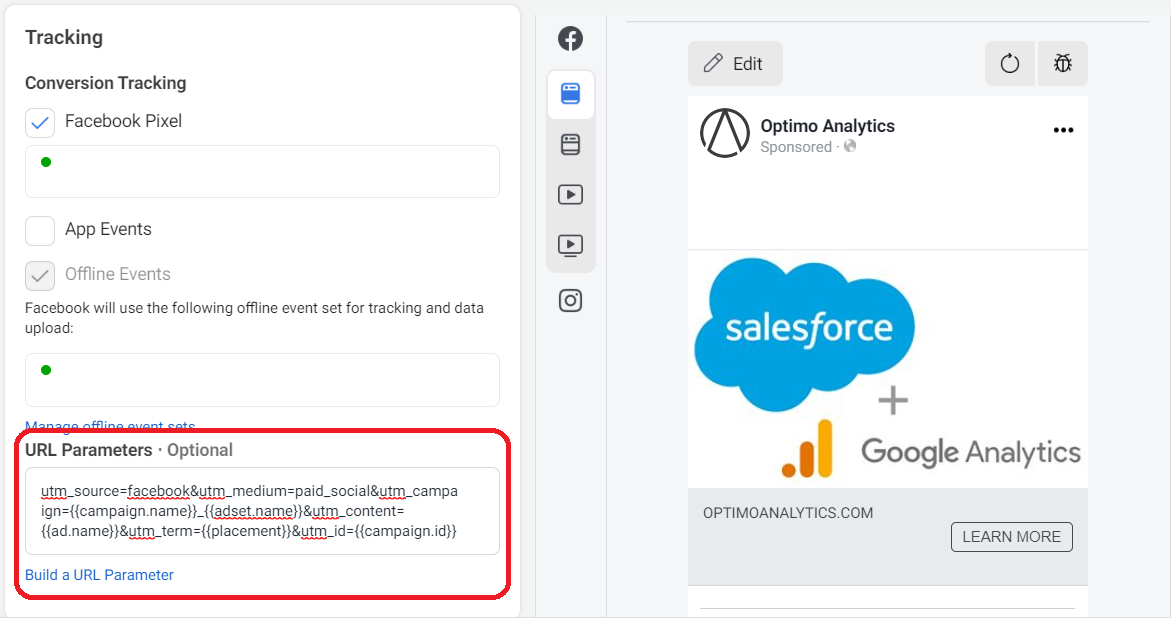Click the globe audience icon beside Sponsored
Image resolution: width=1171 pixels, height=621 pixels.
(850, 146)
